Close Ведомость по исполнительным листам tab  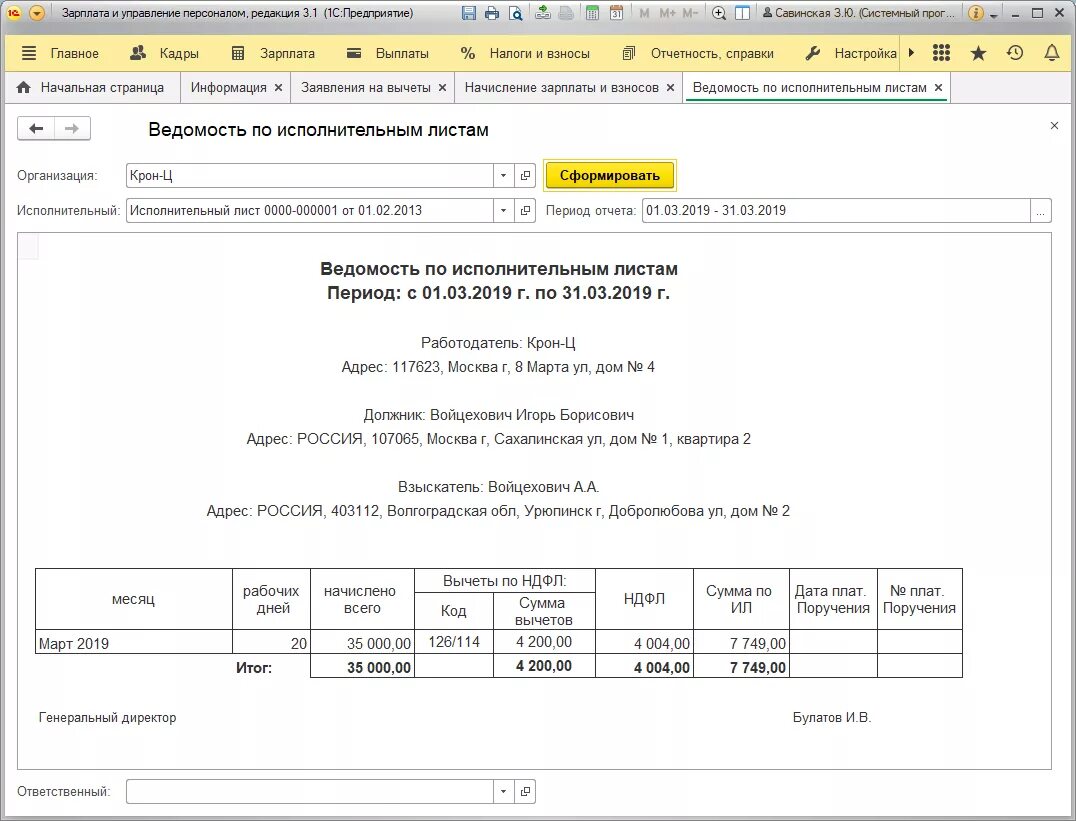938,88
